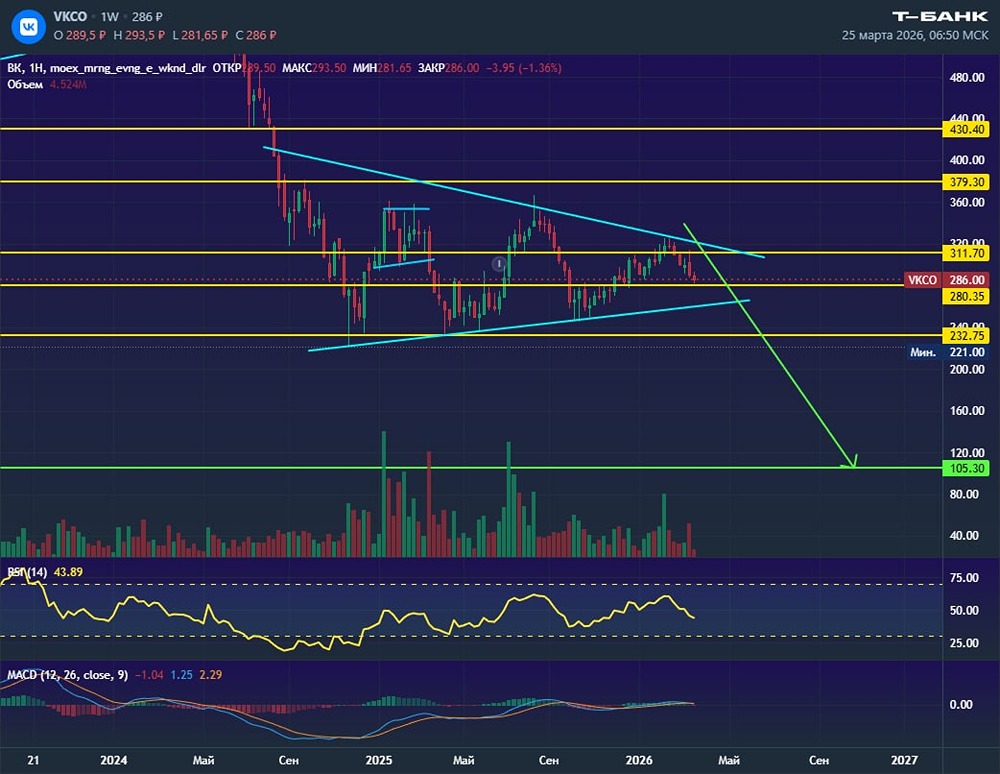The height and width of the screenshot is (774, 1000).
Task: Click the 80.00 price axis label
Action: 964,494
